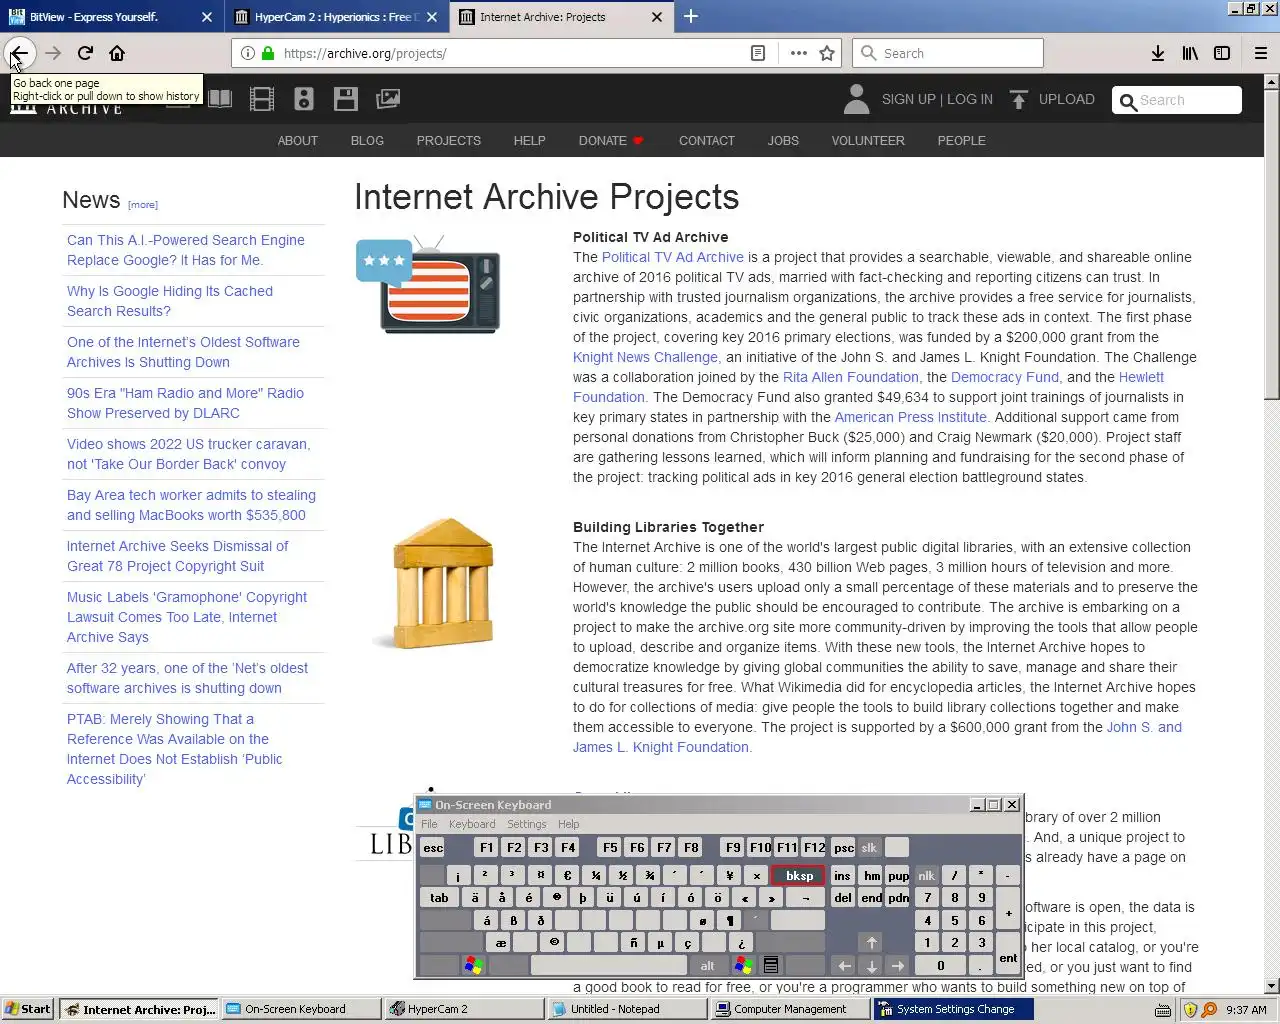Open HELP in Archive navigation

529,141
